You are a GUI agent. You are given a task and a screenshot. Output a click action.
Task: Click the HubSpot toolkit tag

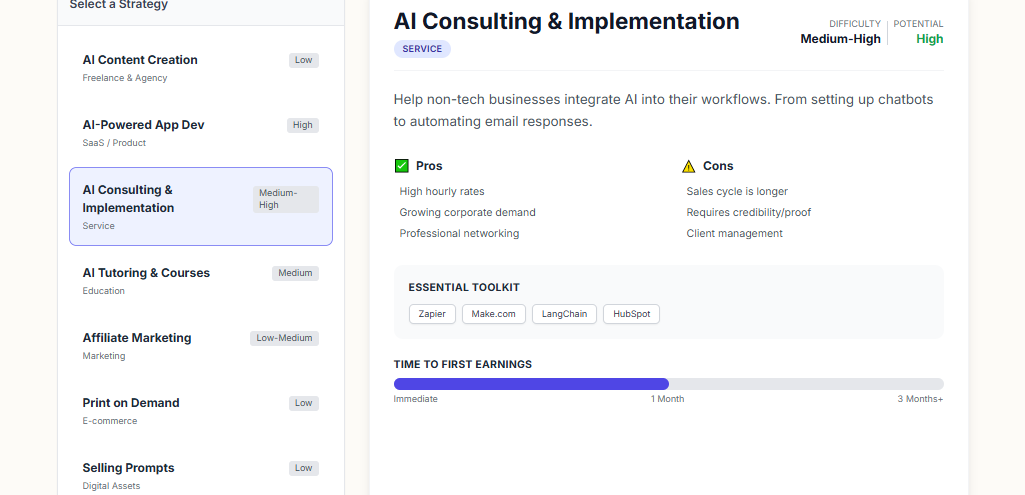(631, 314)
